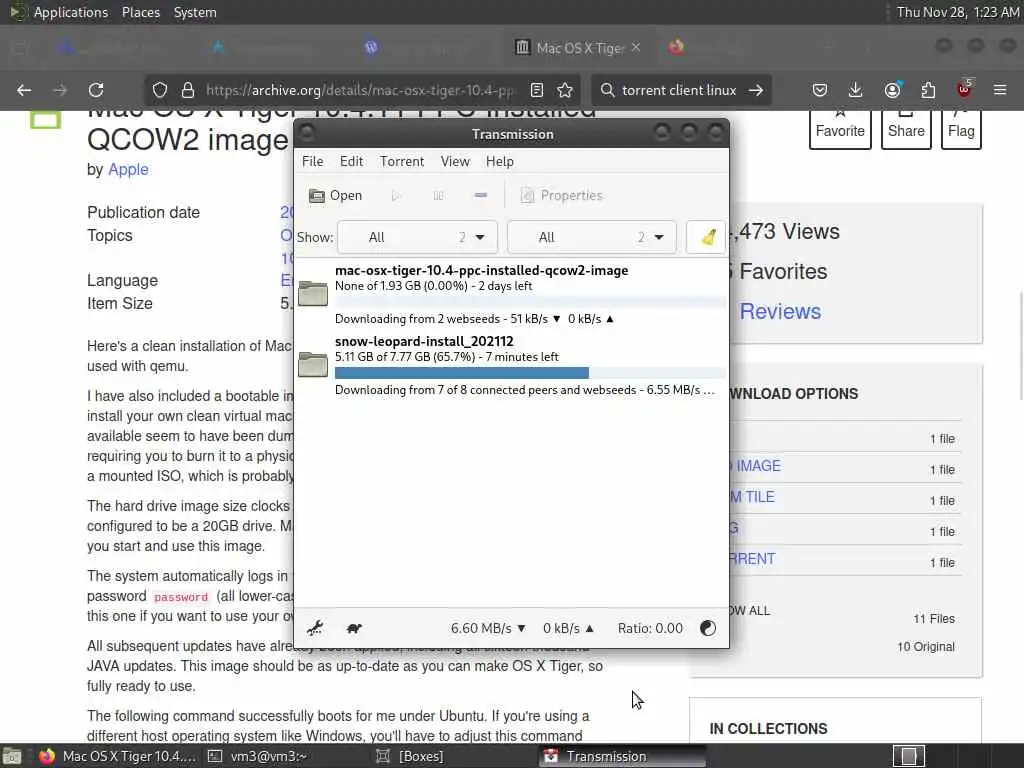The height and width of the screenshot is (768, 1024).
Task: Open a torrent with the Open button
Action: point(336,195)
